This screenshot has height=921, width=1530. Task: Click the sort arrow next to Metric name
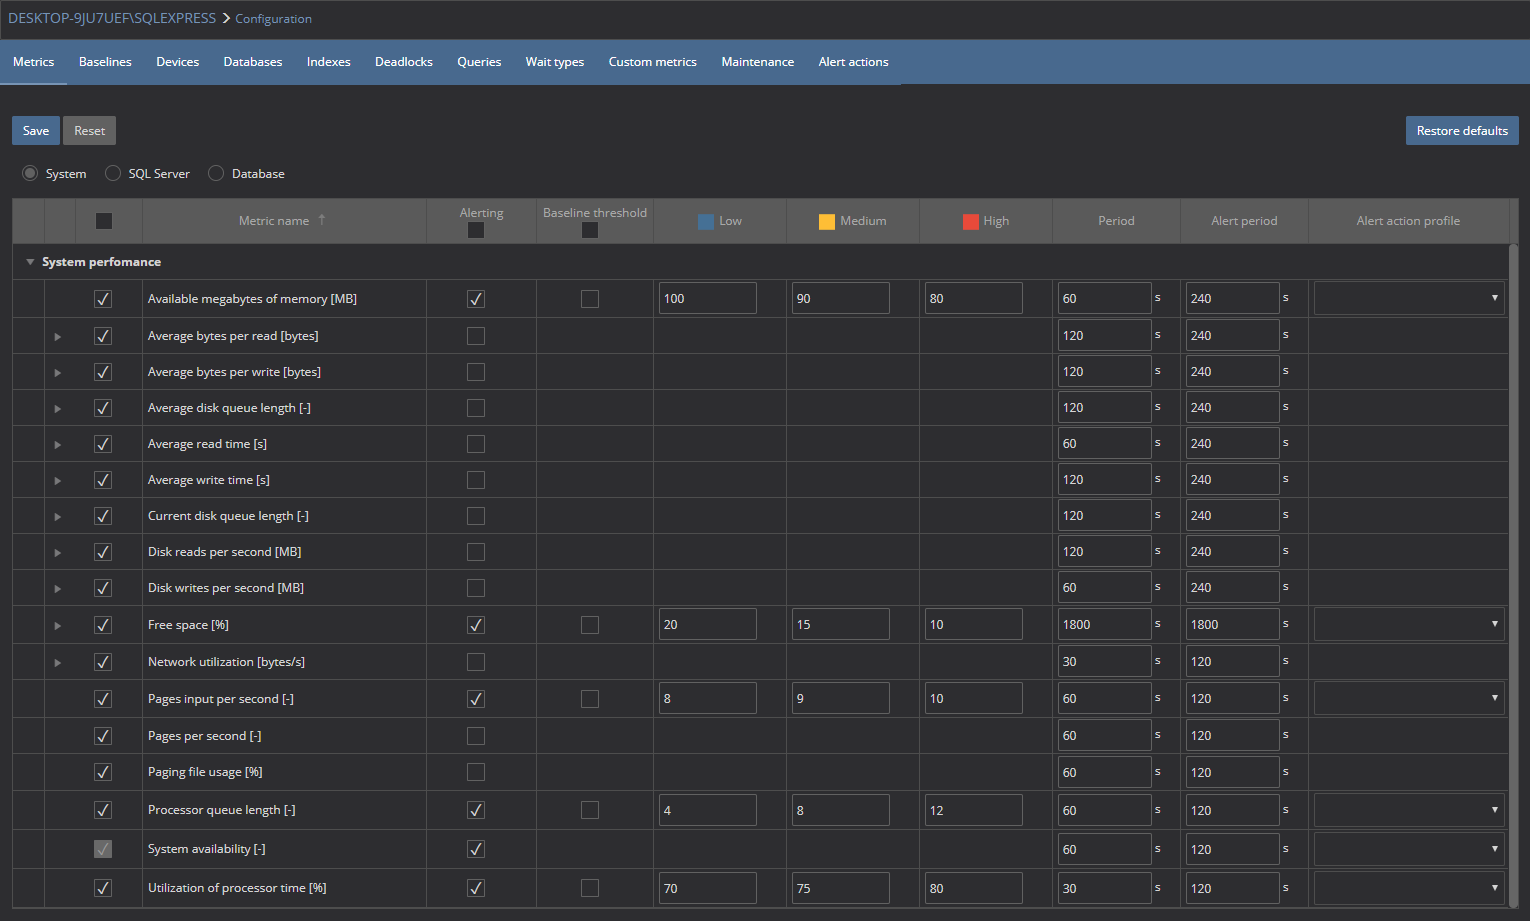tap(322, 219)
